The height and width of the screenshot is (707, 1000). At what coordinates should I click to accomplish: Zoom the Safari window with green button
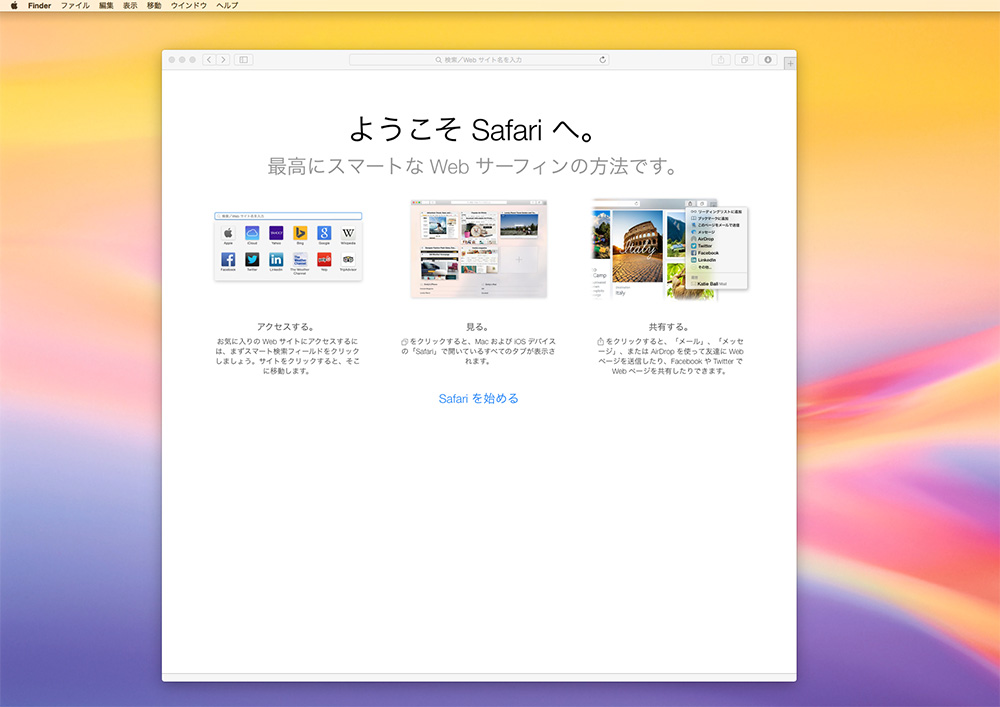click(x=192, y=59)
